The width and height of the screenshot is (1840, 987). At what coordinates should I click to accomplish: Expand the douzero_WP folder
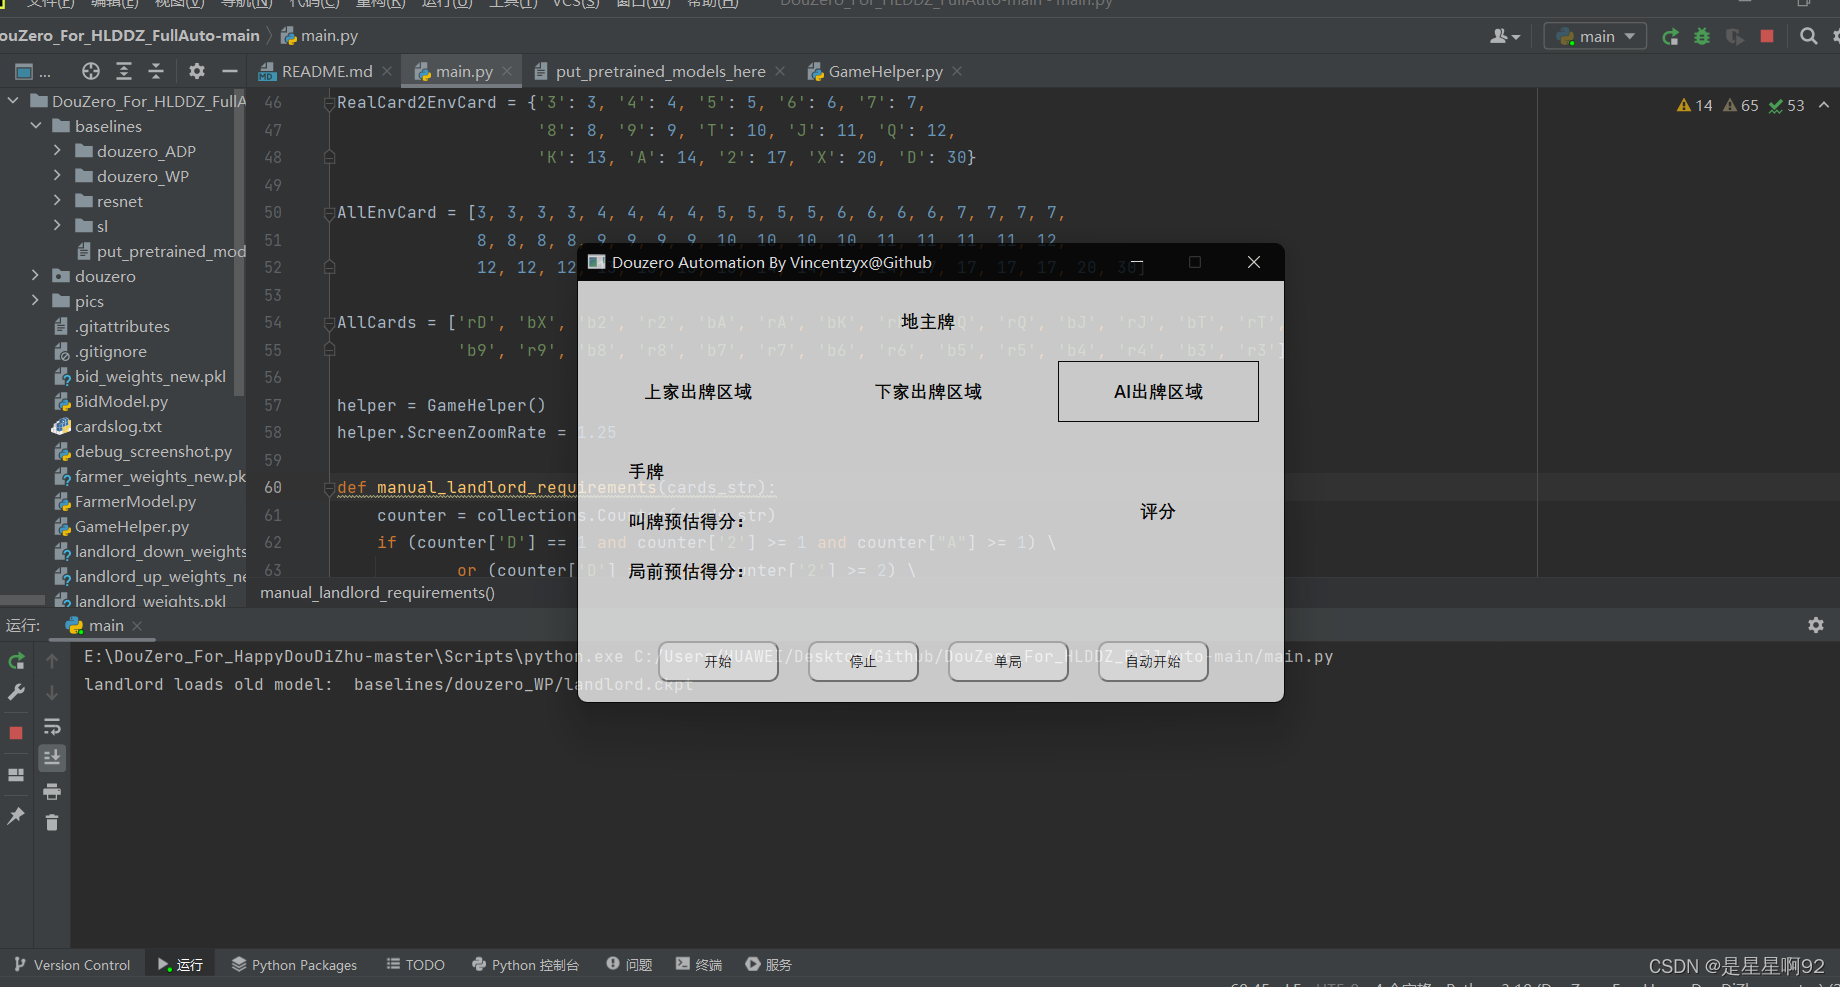57,176
